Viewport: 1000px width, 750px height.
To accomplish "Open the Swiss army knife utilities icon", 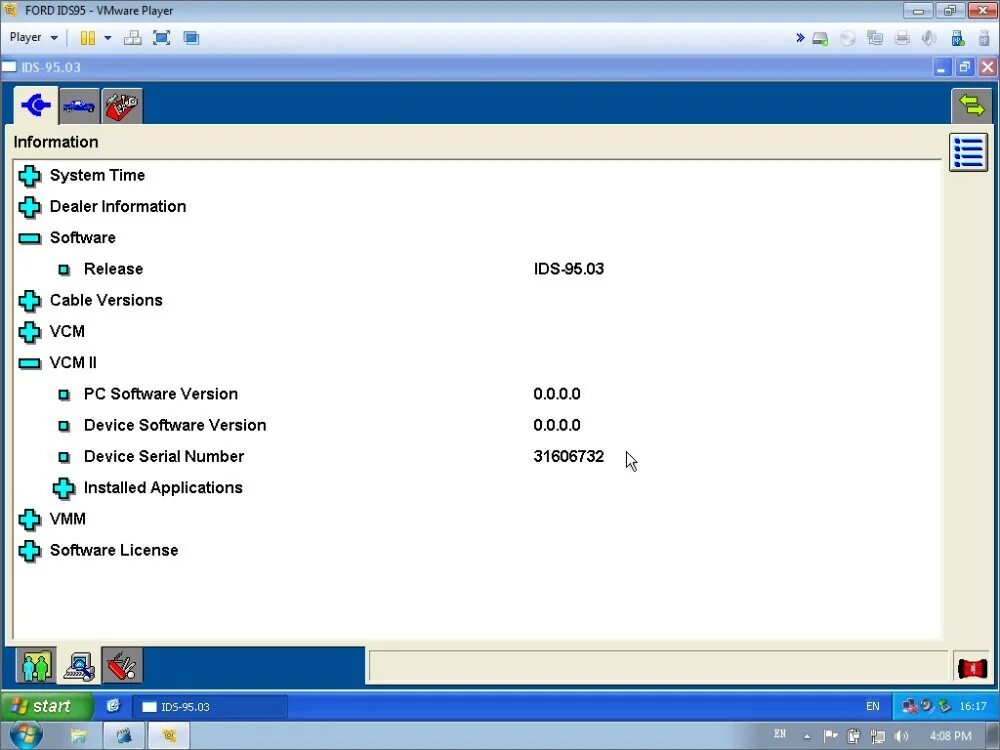I will pos(122,666).
